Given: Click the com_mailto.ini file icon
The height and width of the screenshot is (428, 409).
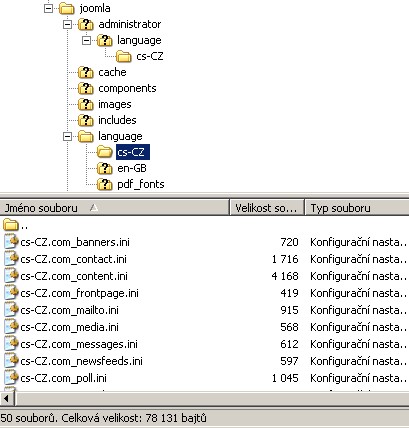Looking at the screenshot, I should point(11,310).
